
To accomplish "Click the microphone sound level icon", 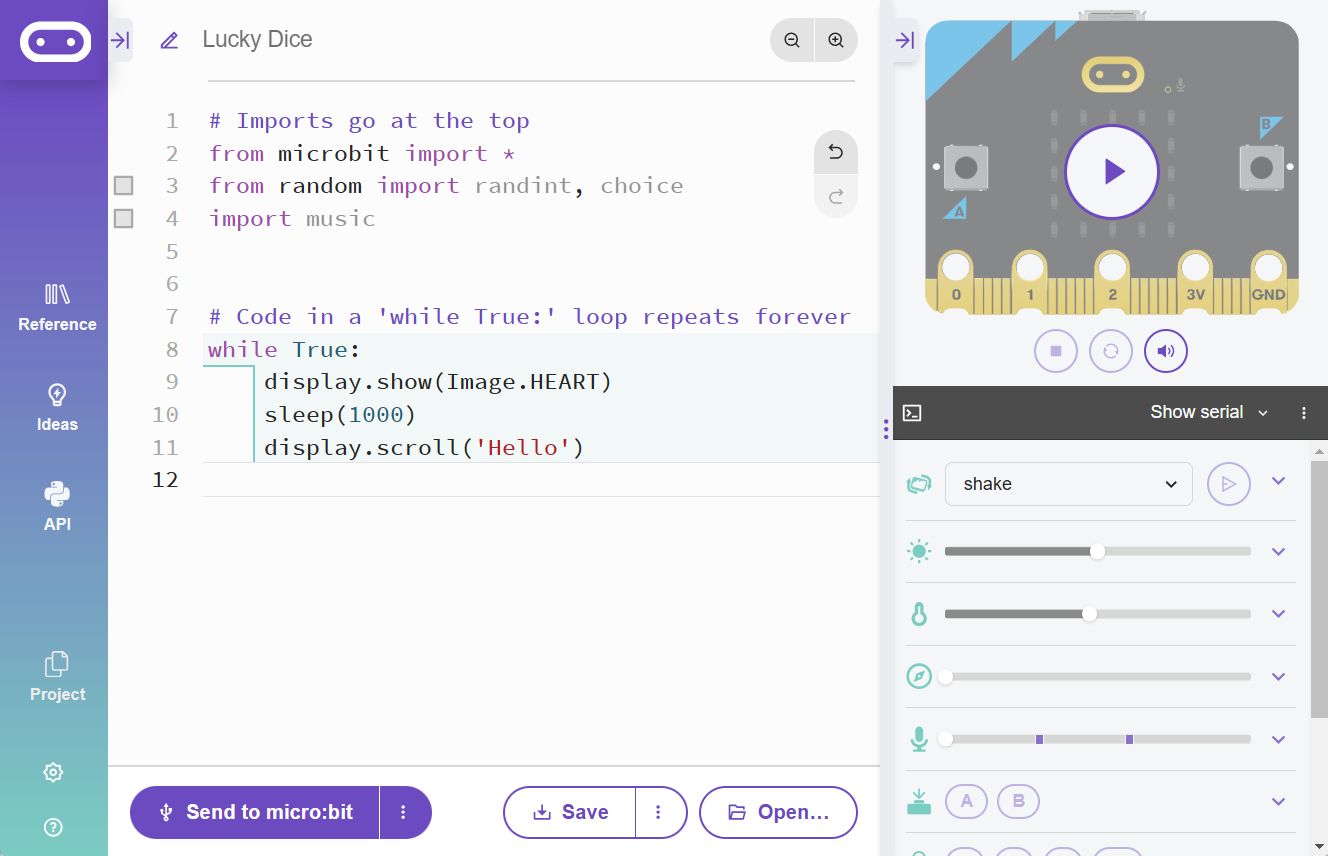I will pos(919,739).
